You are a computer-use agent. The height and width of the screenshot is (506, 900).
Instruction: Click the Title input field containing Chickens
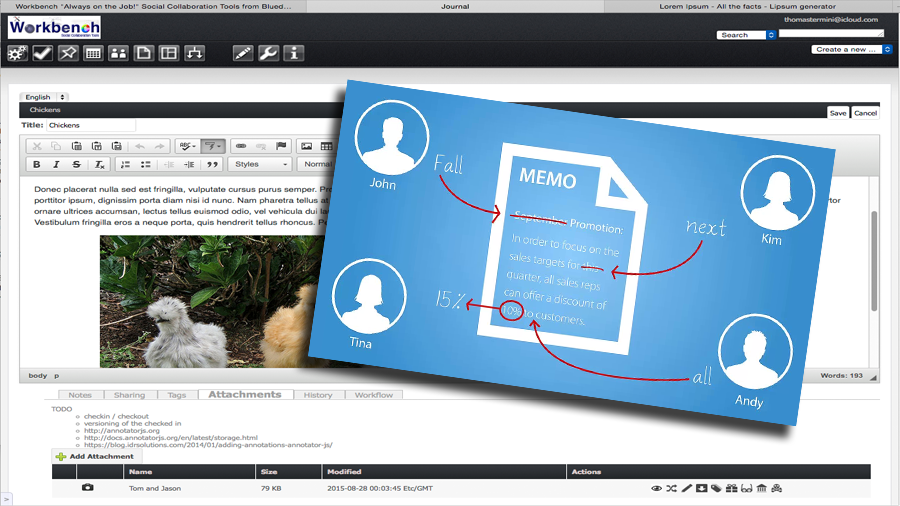91,125
